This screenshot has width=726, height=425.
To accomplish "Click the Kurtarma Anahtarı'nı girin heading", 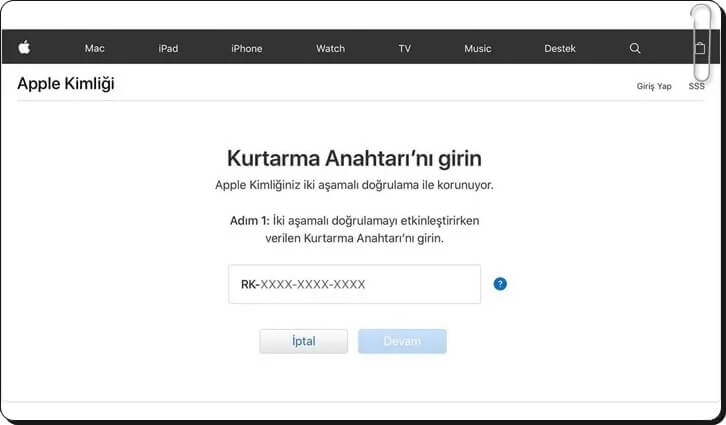I will (x=354, y=158).
